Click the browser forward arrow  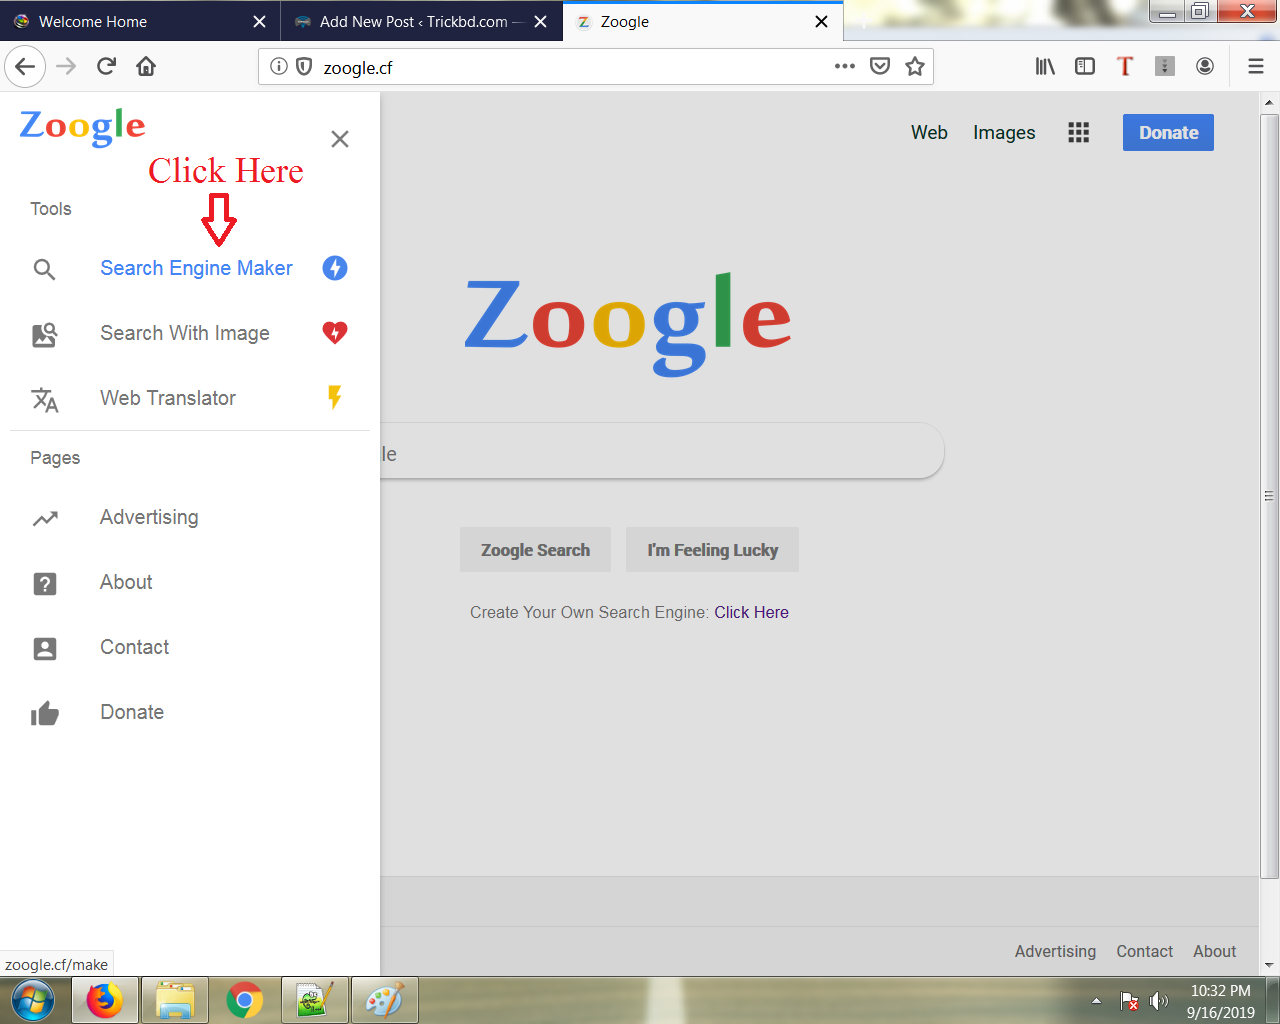click(66, 67)
